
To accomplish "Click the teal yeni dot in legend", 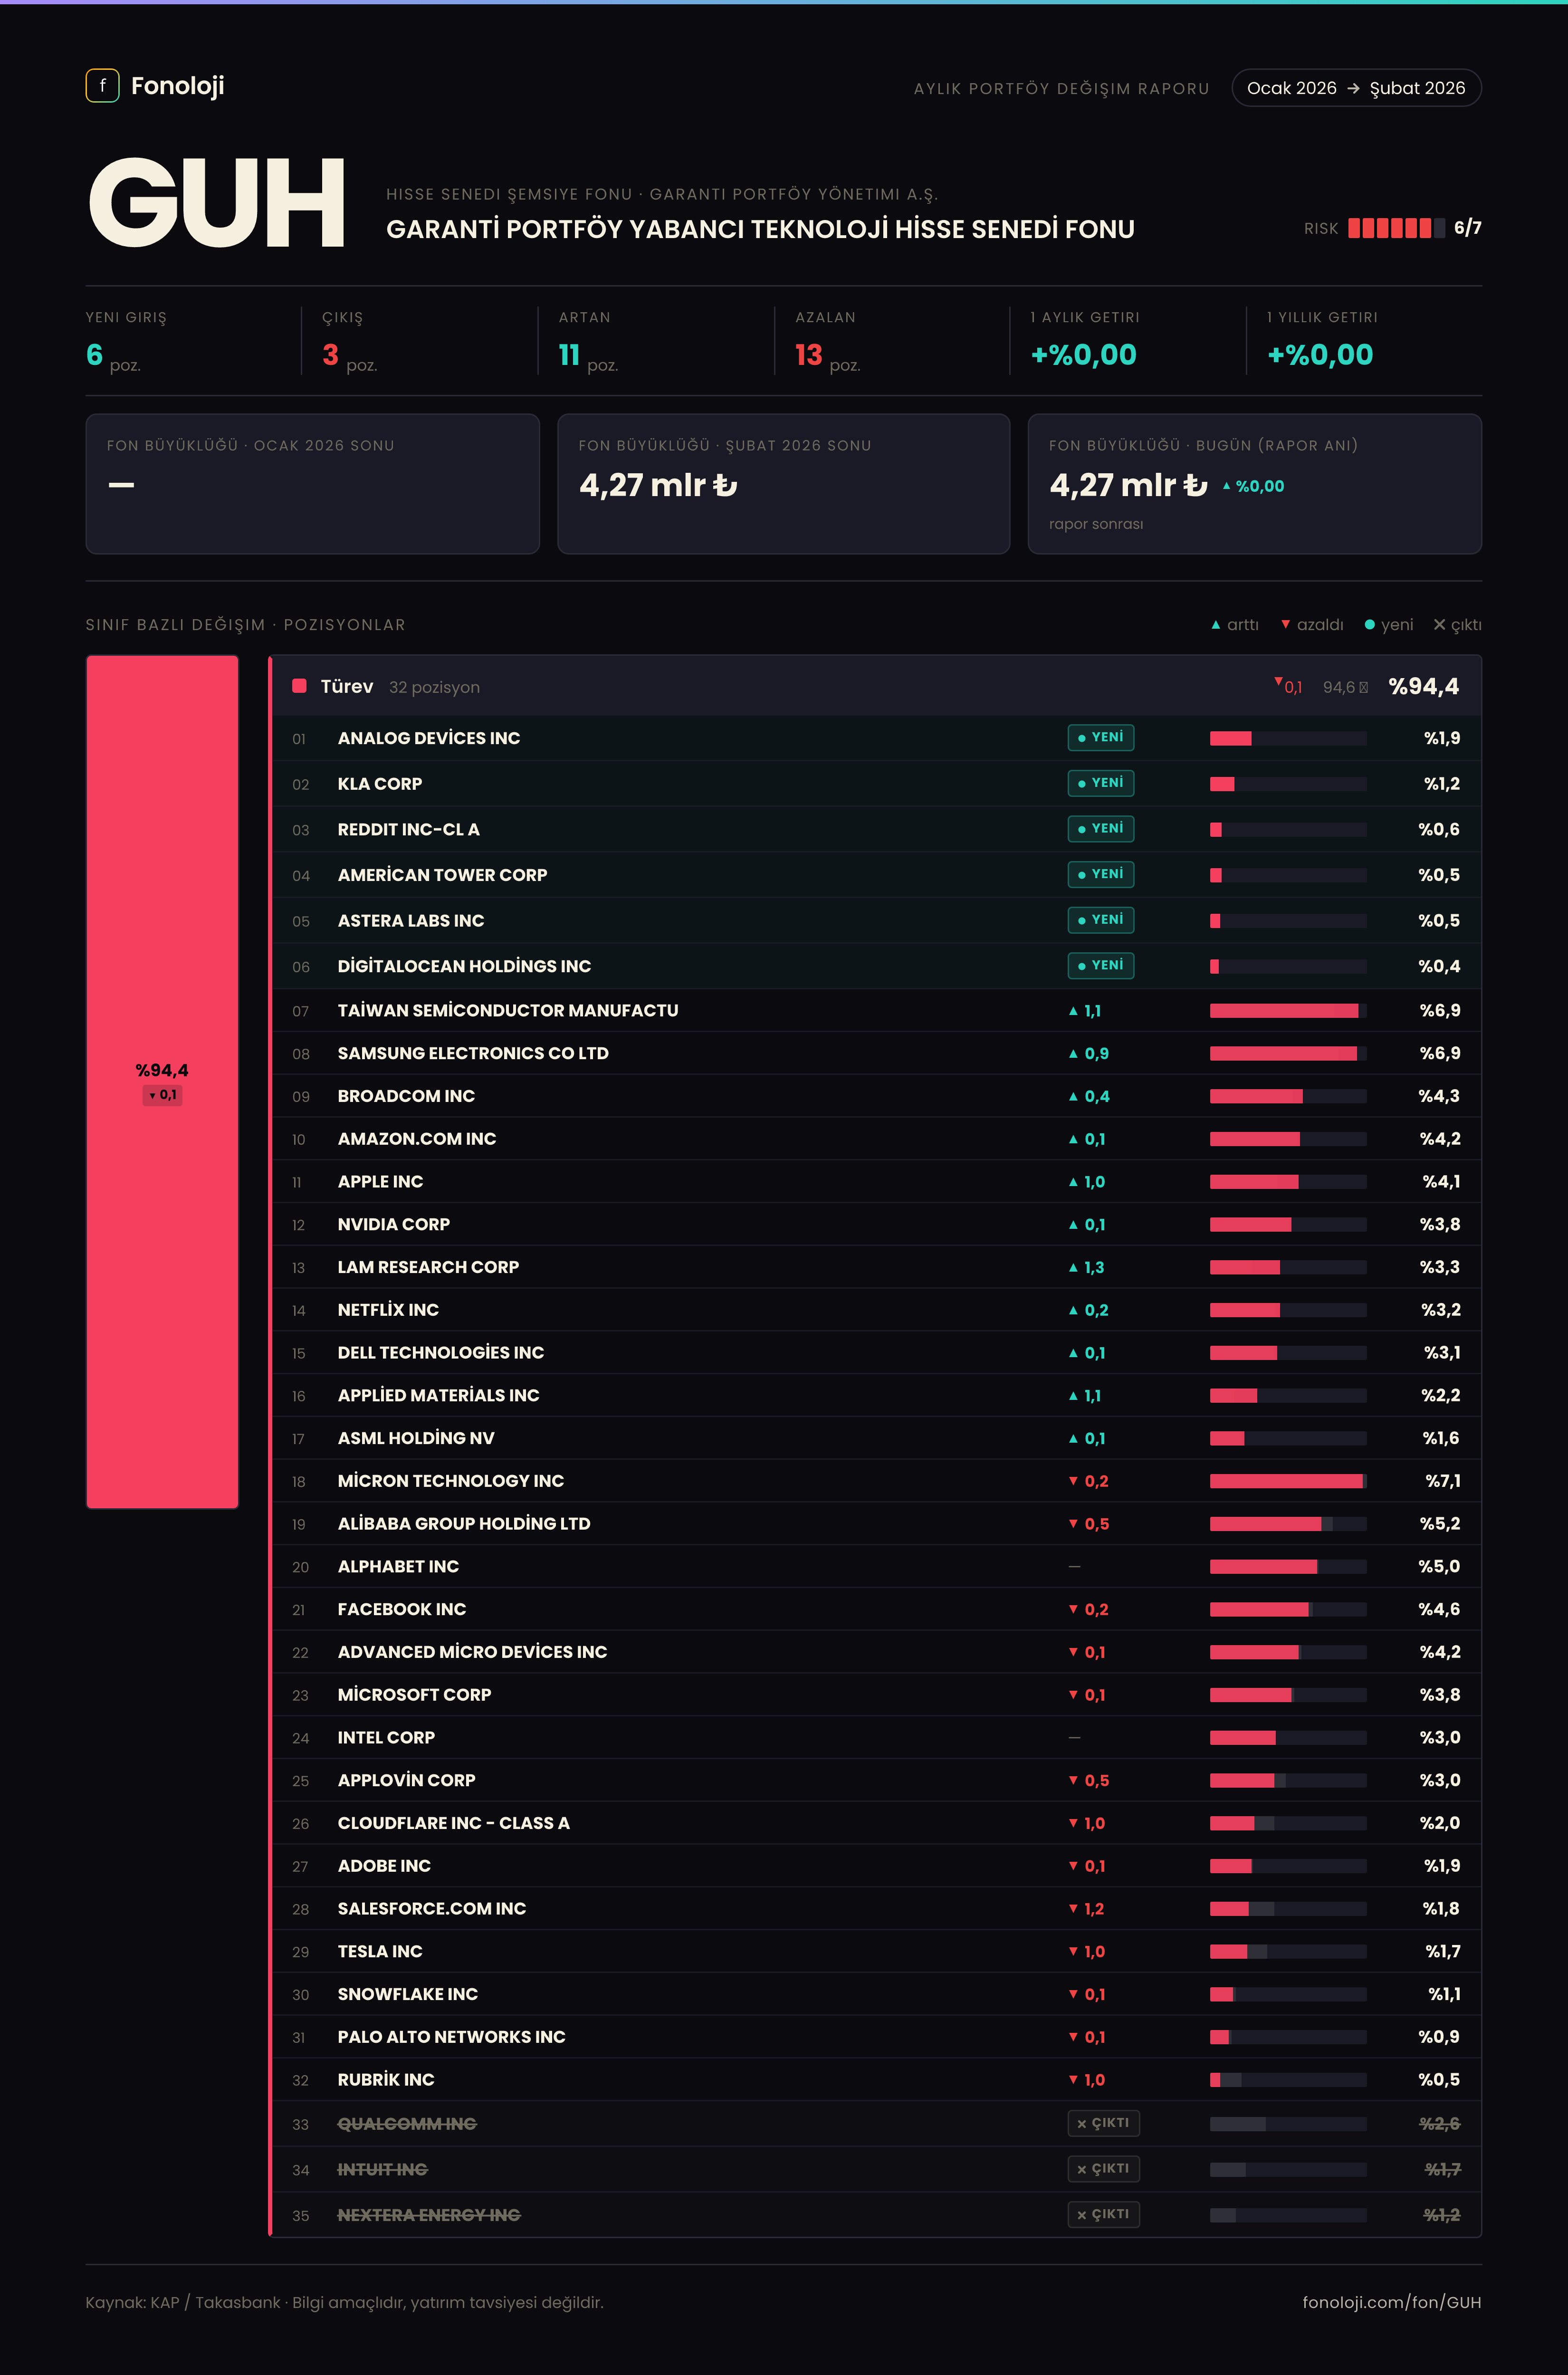I will tap(1369, 625).
